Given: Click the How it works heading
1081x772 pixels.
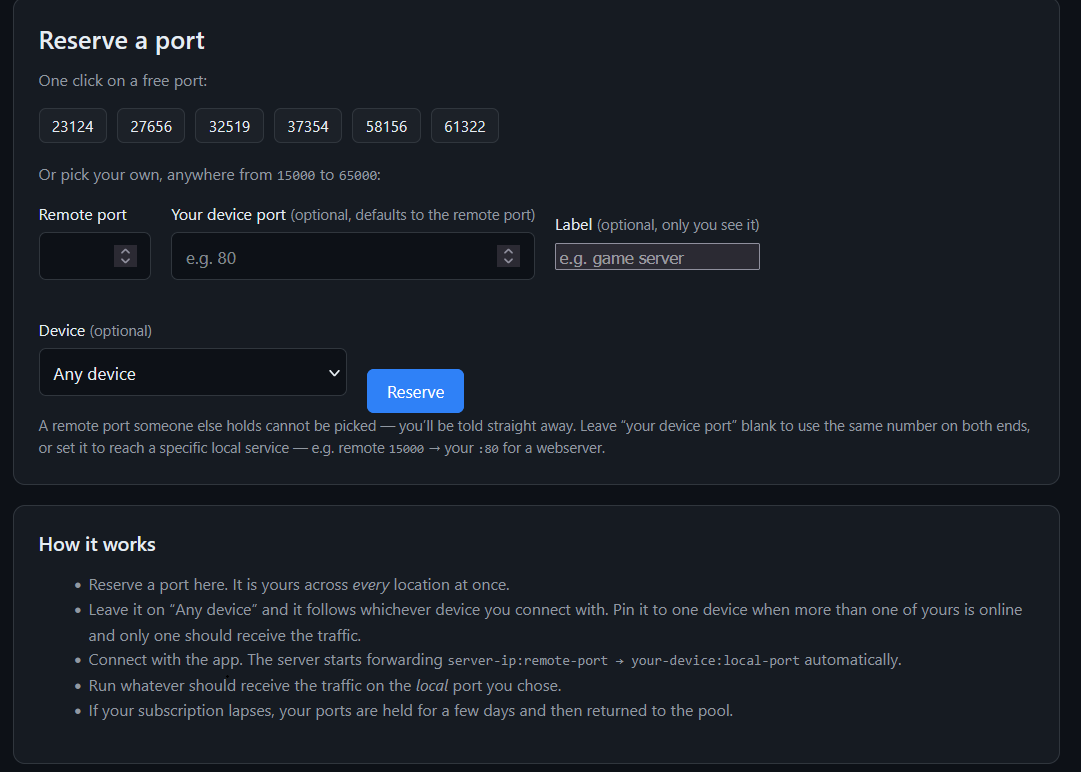Looking at the screenshot, I should point(97,545).
